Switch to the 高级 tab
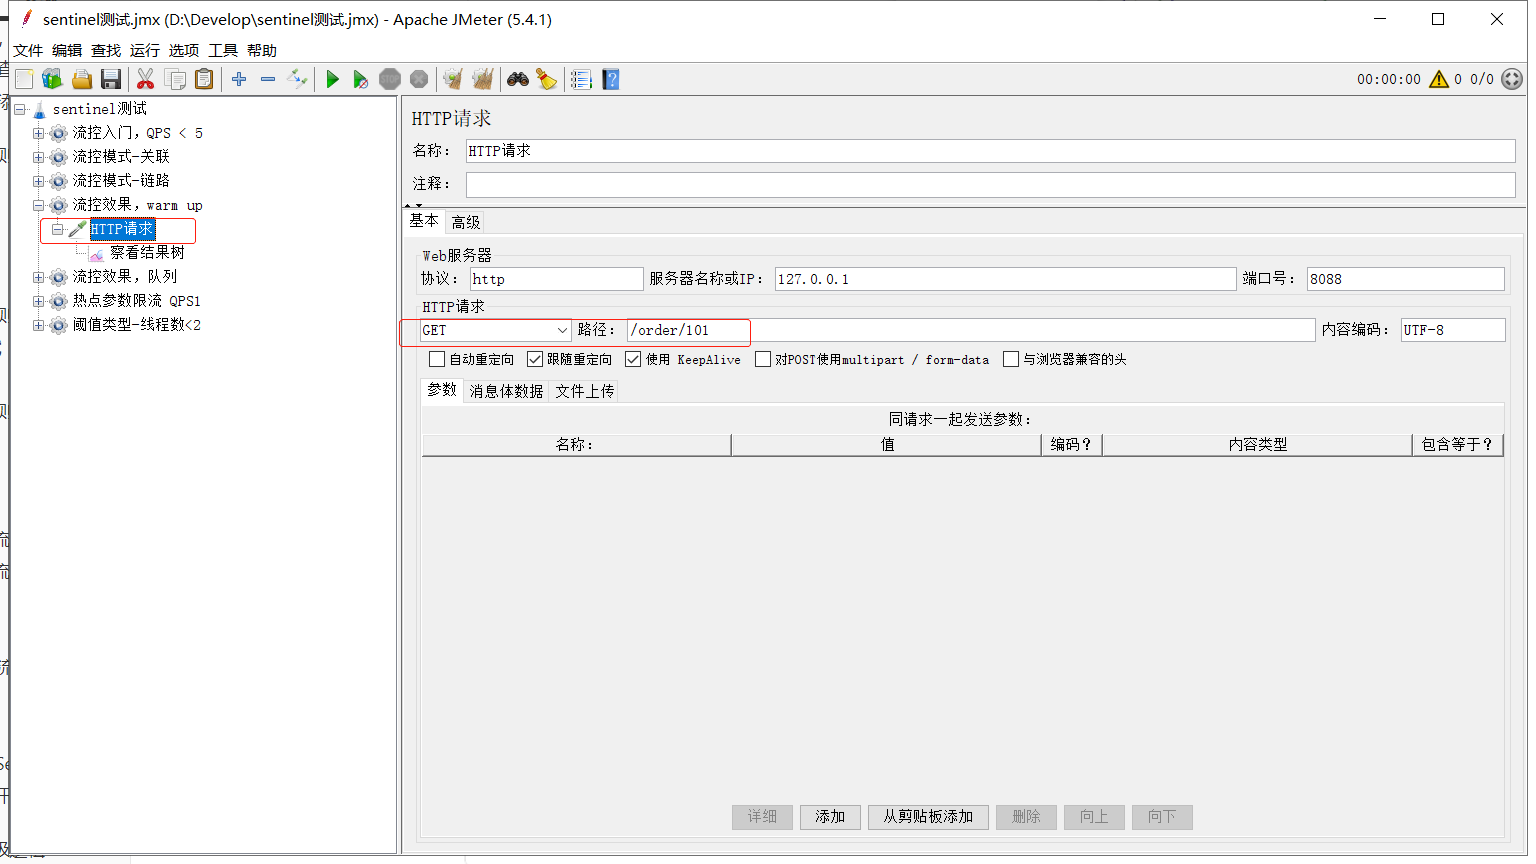The height and width of the screenshot is (864, 1536). coord(466,222)
